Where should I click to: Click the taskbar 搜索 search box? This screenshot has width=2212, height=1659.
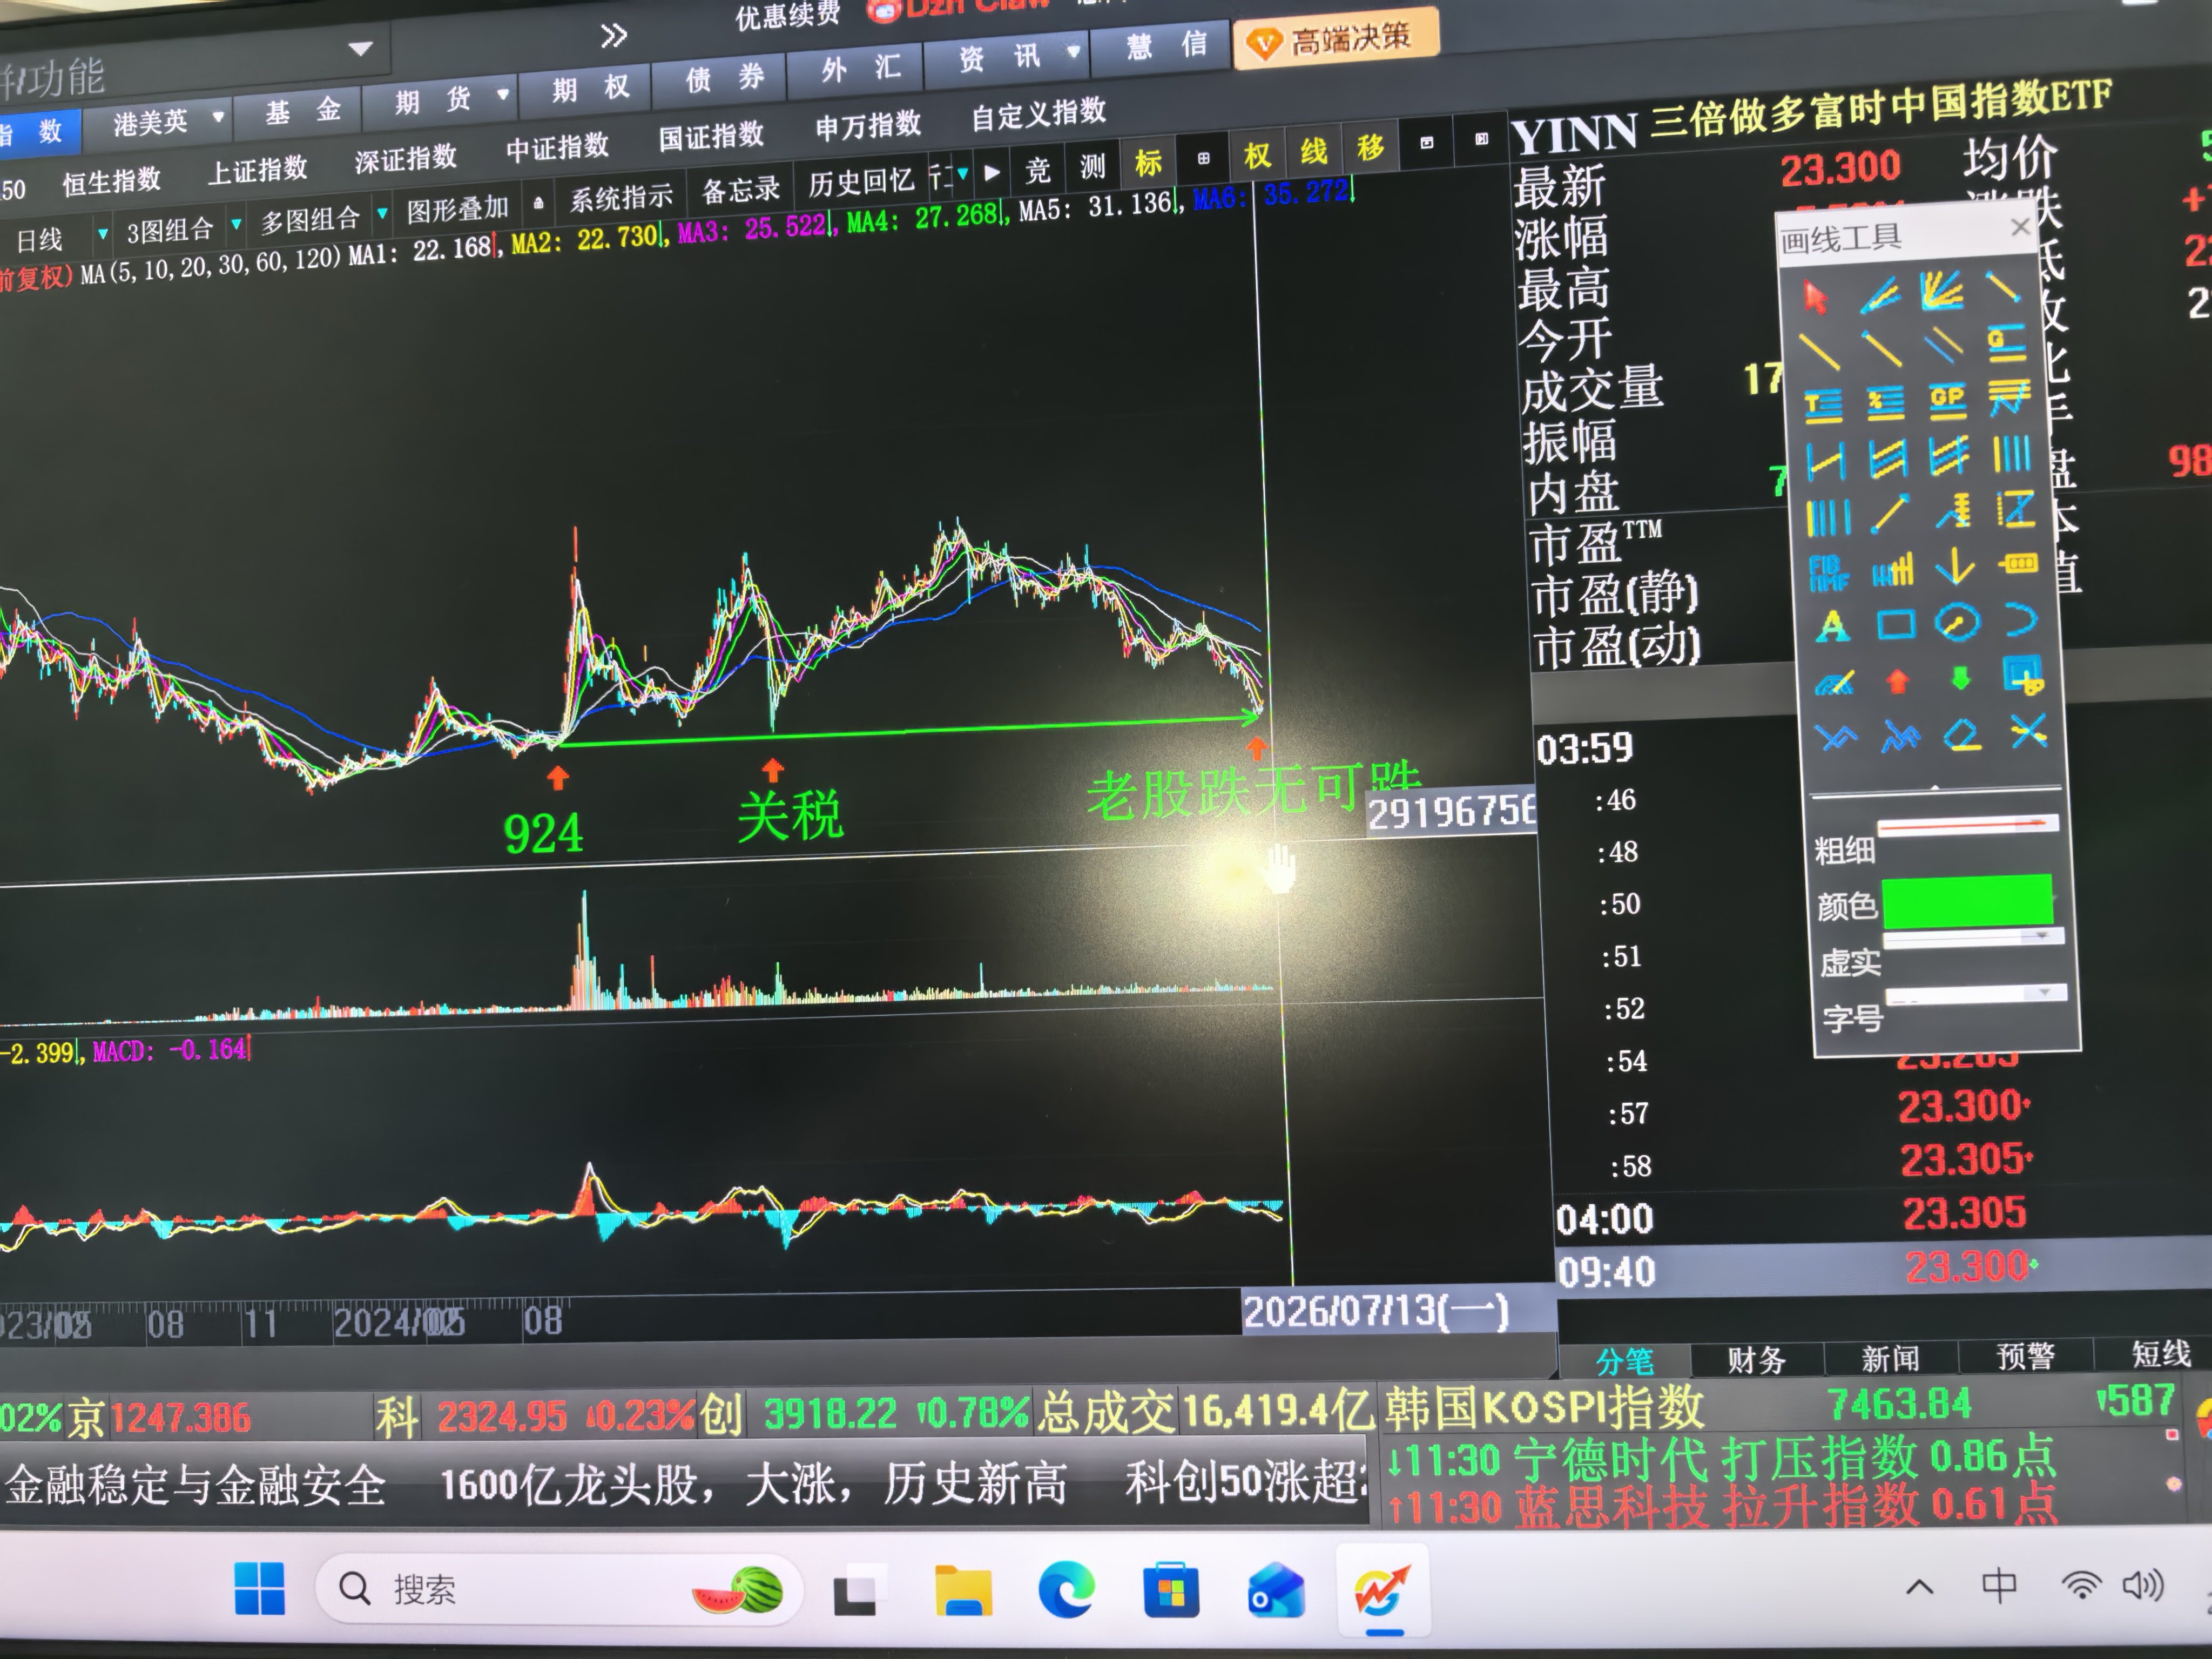[x=558, y=1588]
